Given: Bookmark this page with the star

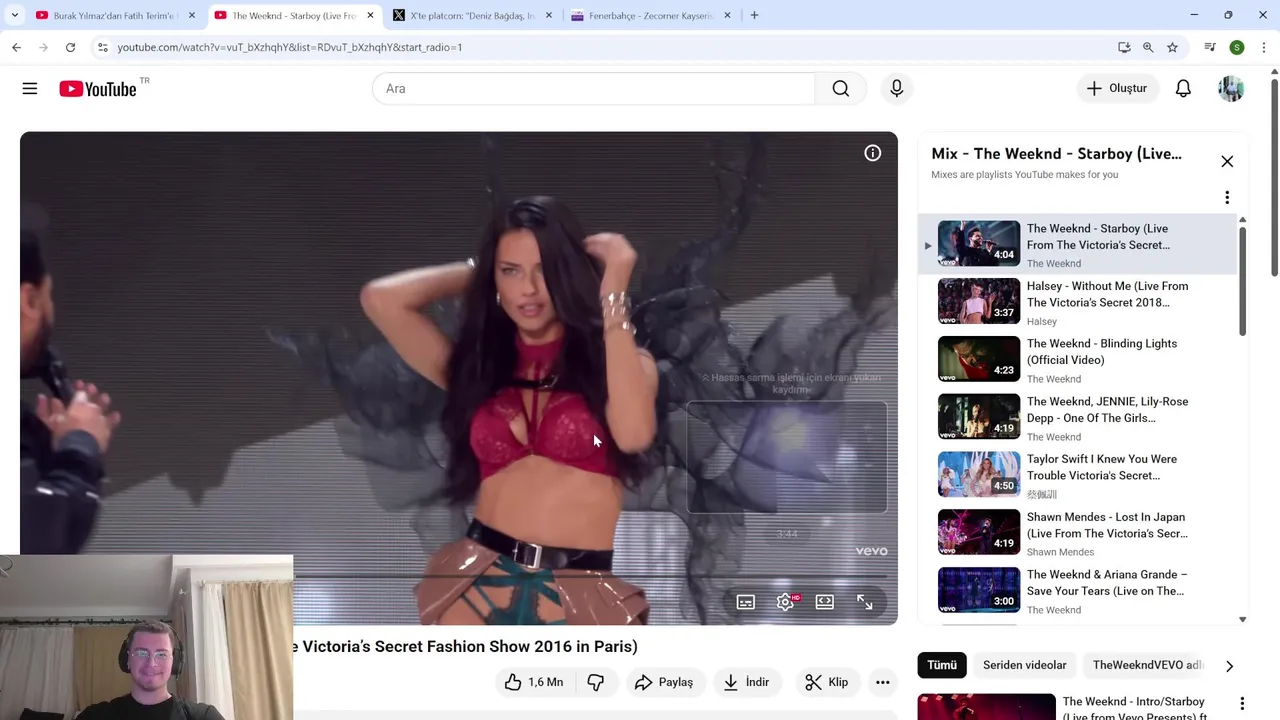Looking at the screenshot, I should coord(1172,47).
